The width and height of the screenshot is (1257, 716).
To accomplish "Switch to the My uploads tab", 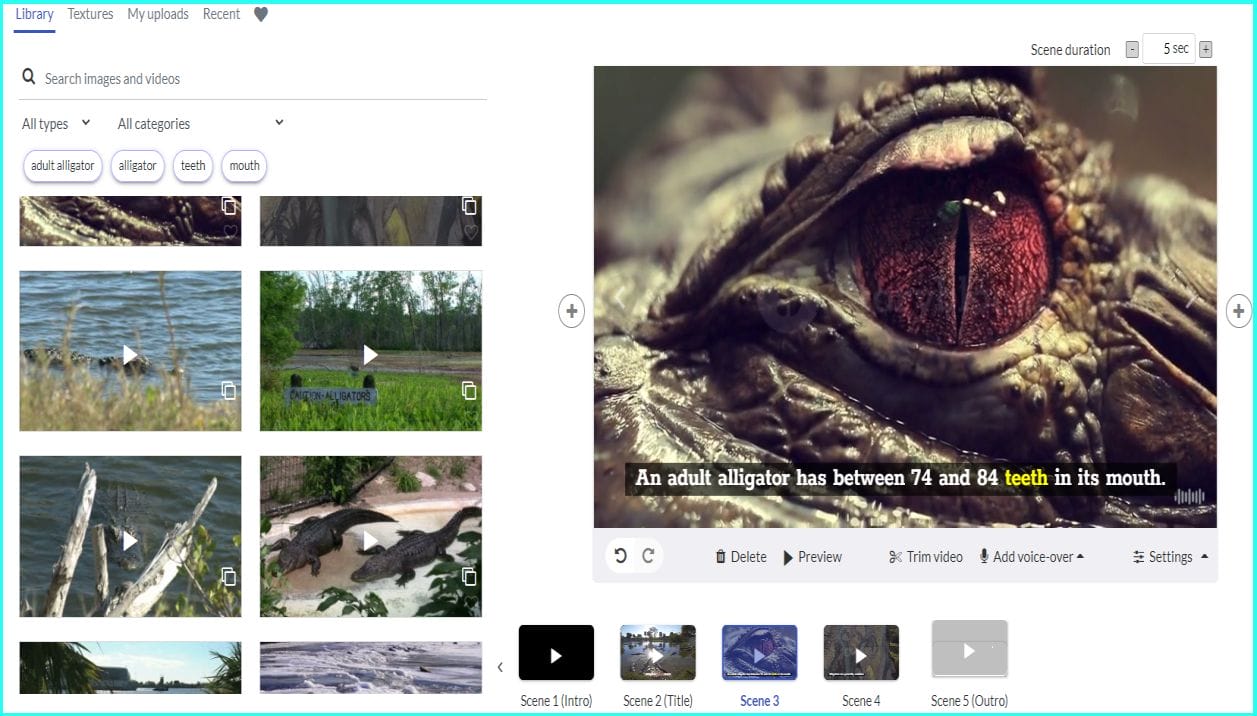I will click(158, 15).
